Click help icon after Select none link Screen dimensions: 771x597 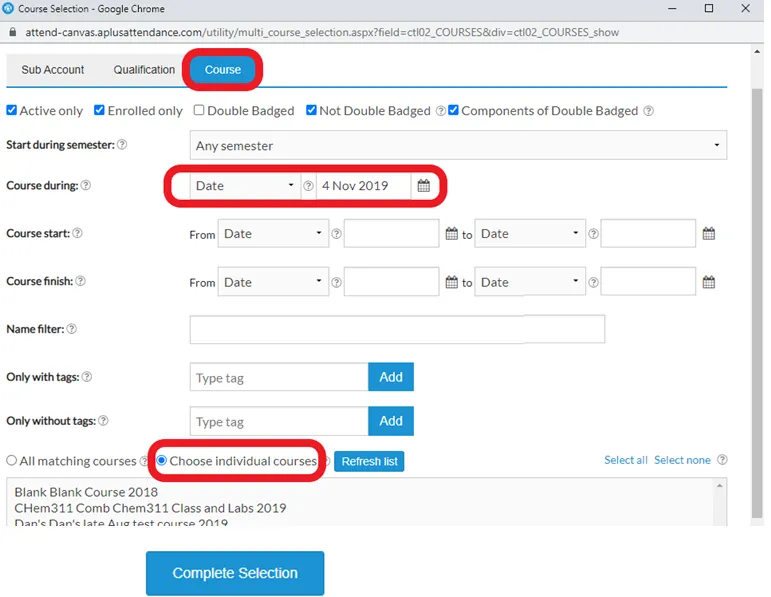click(722, 460)
